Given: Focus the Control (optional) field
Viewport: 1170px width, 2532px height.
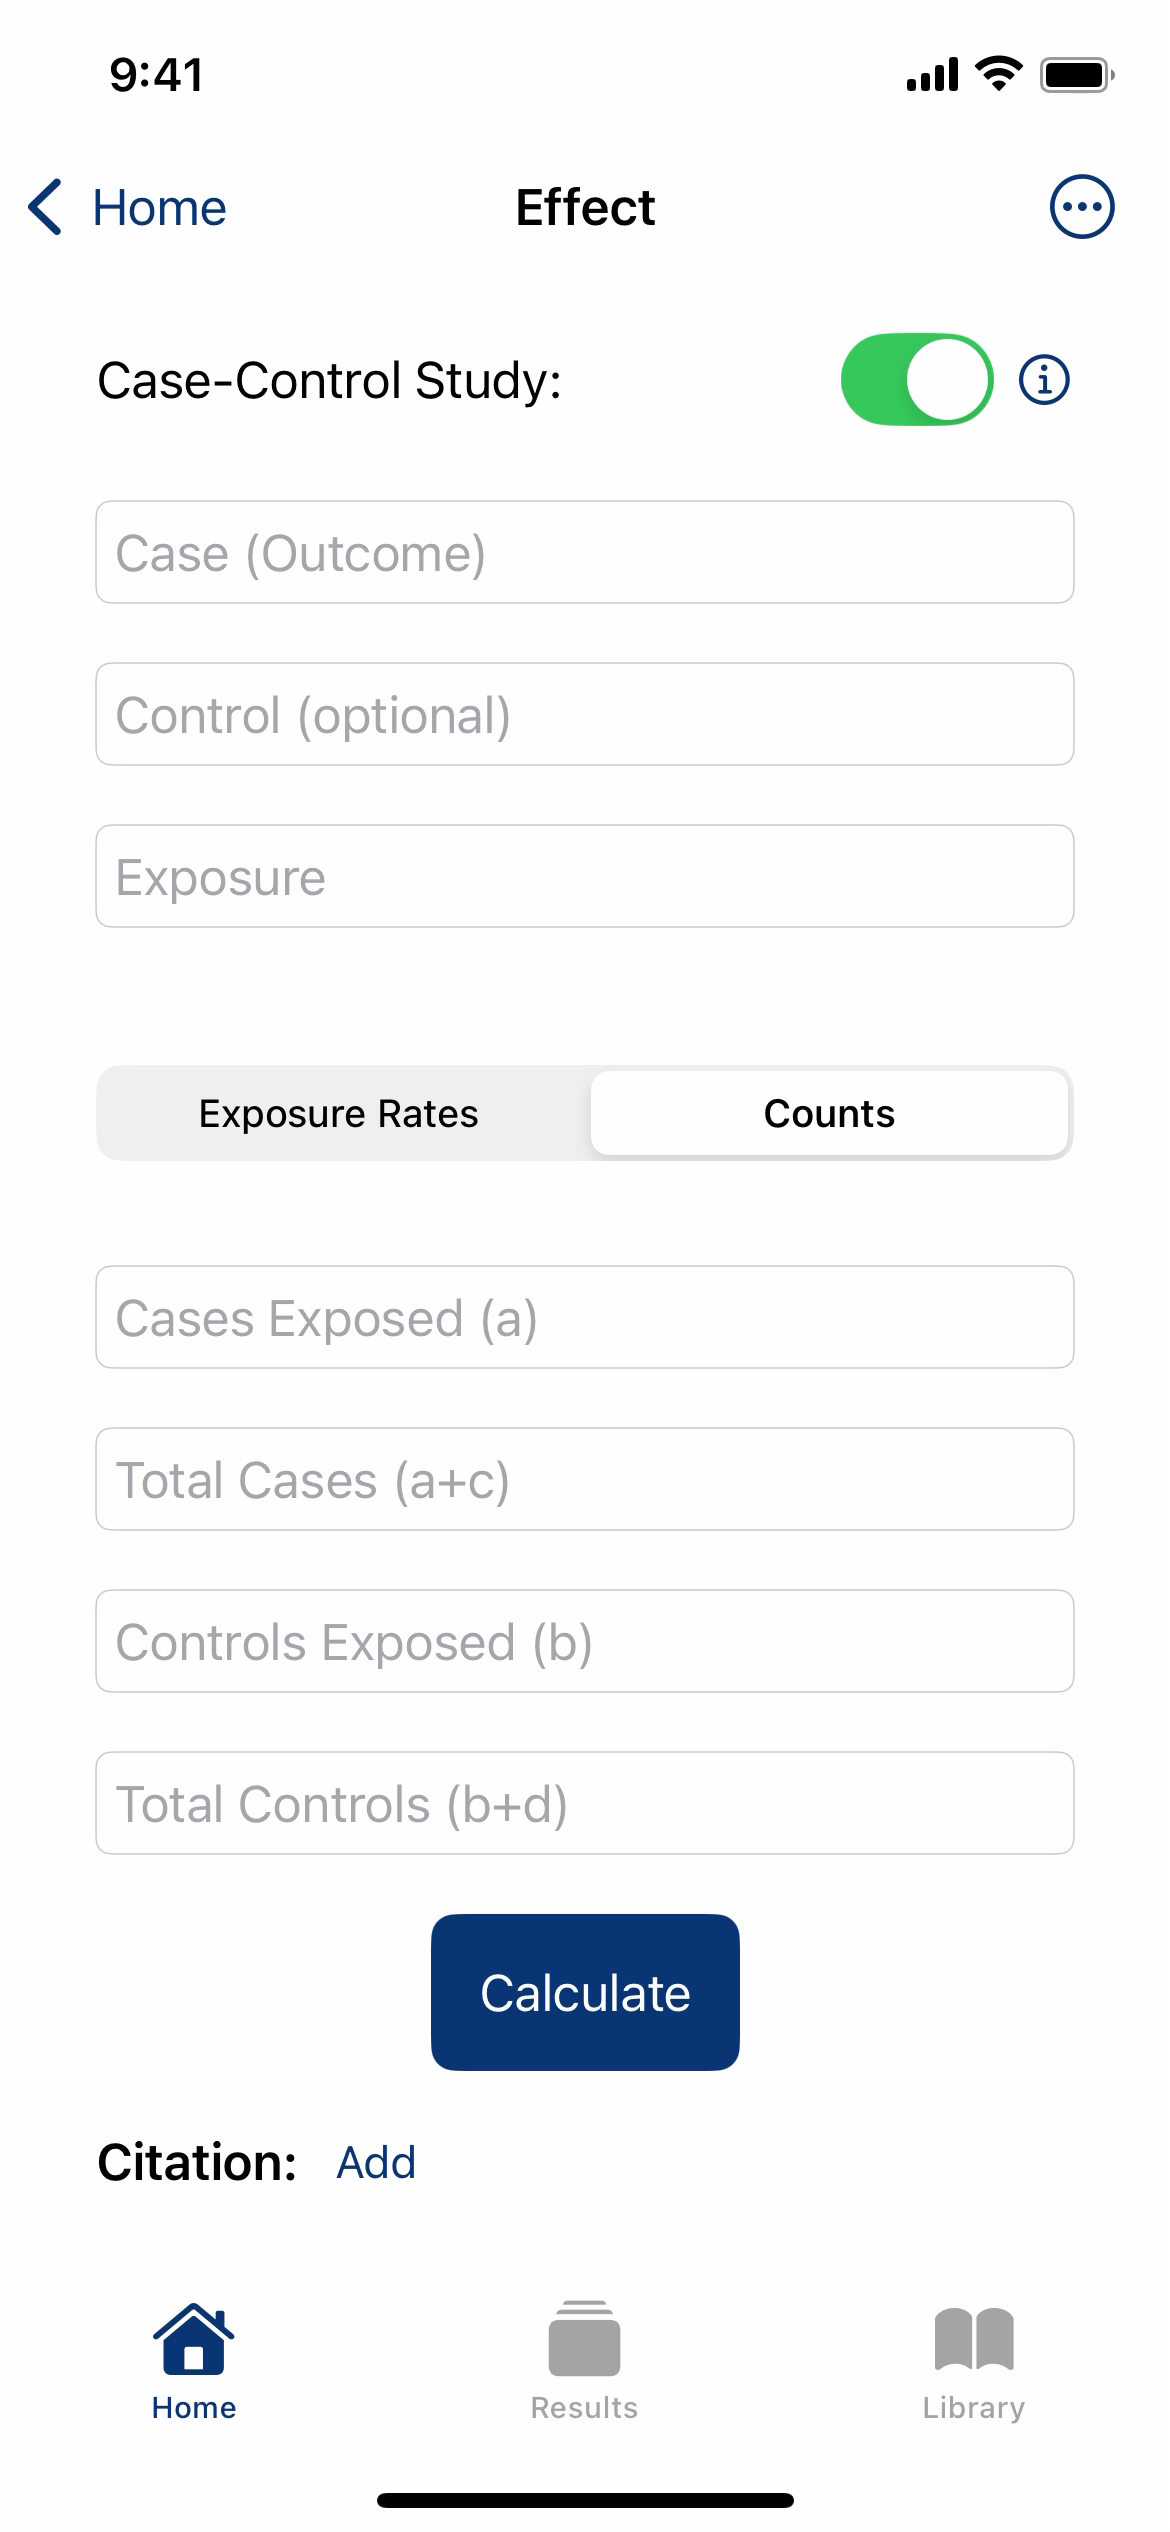Looking at the screenshot, I should [x=585, y=714].
